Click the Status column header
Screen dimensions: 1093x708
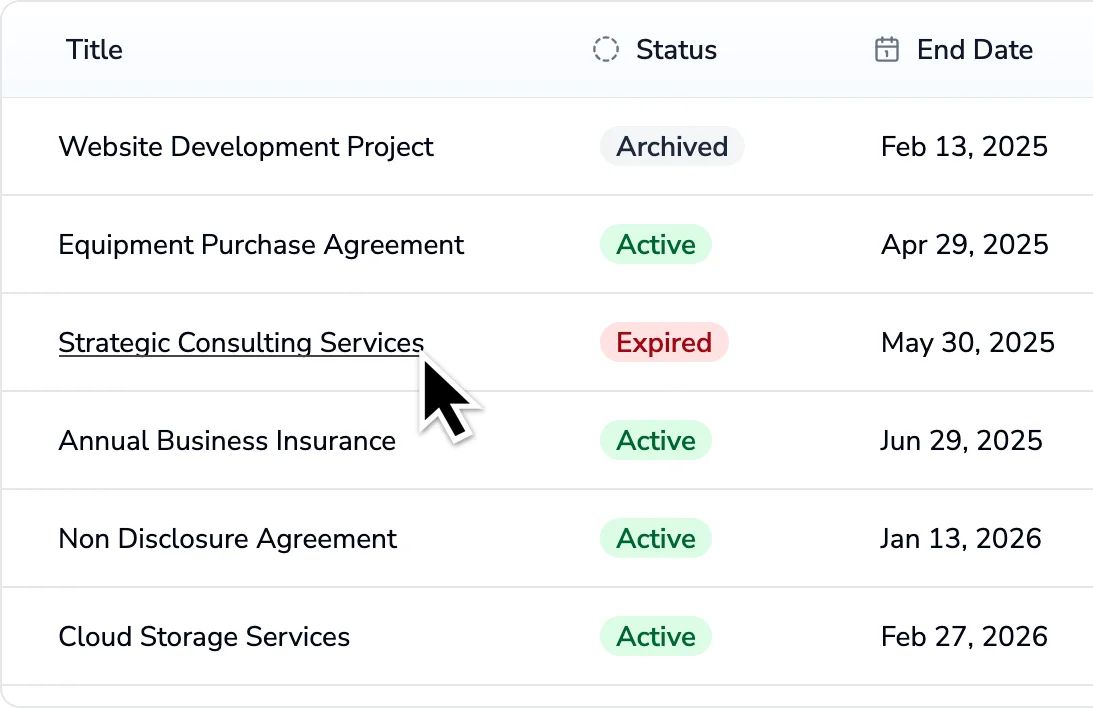pyautogui.click(x=676, y=49)
